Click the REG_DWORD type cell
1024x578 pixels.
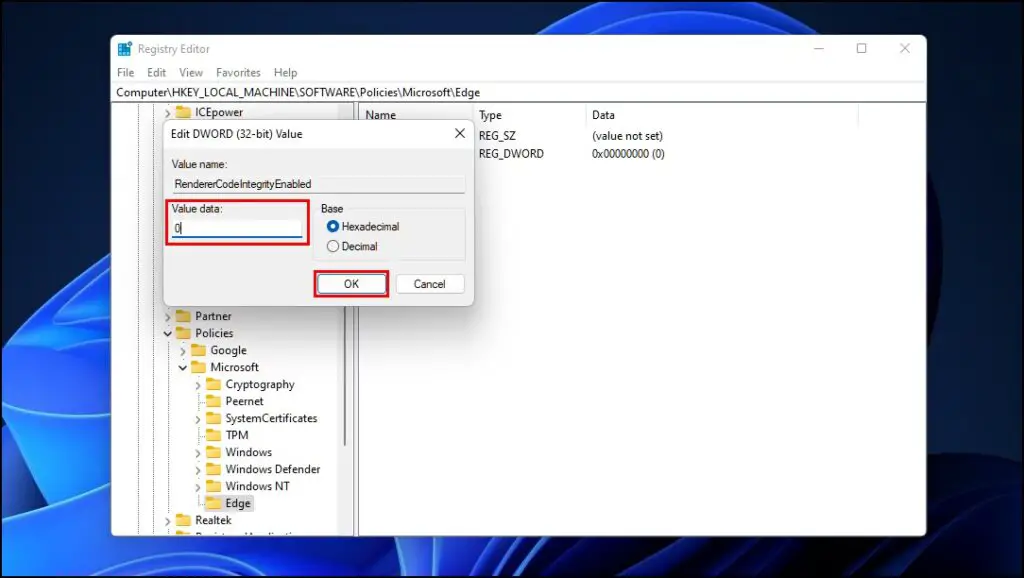(511, 154)
